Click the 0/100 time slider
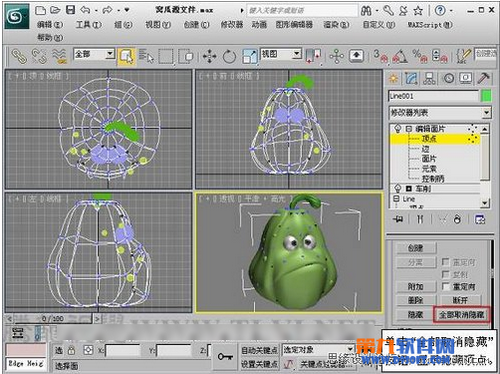 point(53,319)
